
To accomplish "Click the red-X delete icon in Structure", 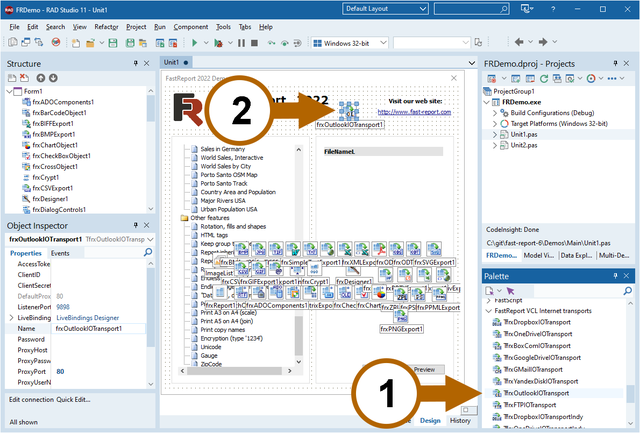I will [24, 78].
